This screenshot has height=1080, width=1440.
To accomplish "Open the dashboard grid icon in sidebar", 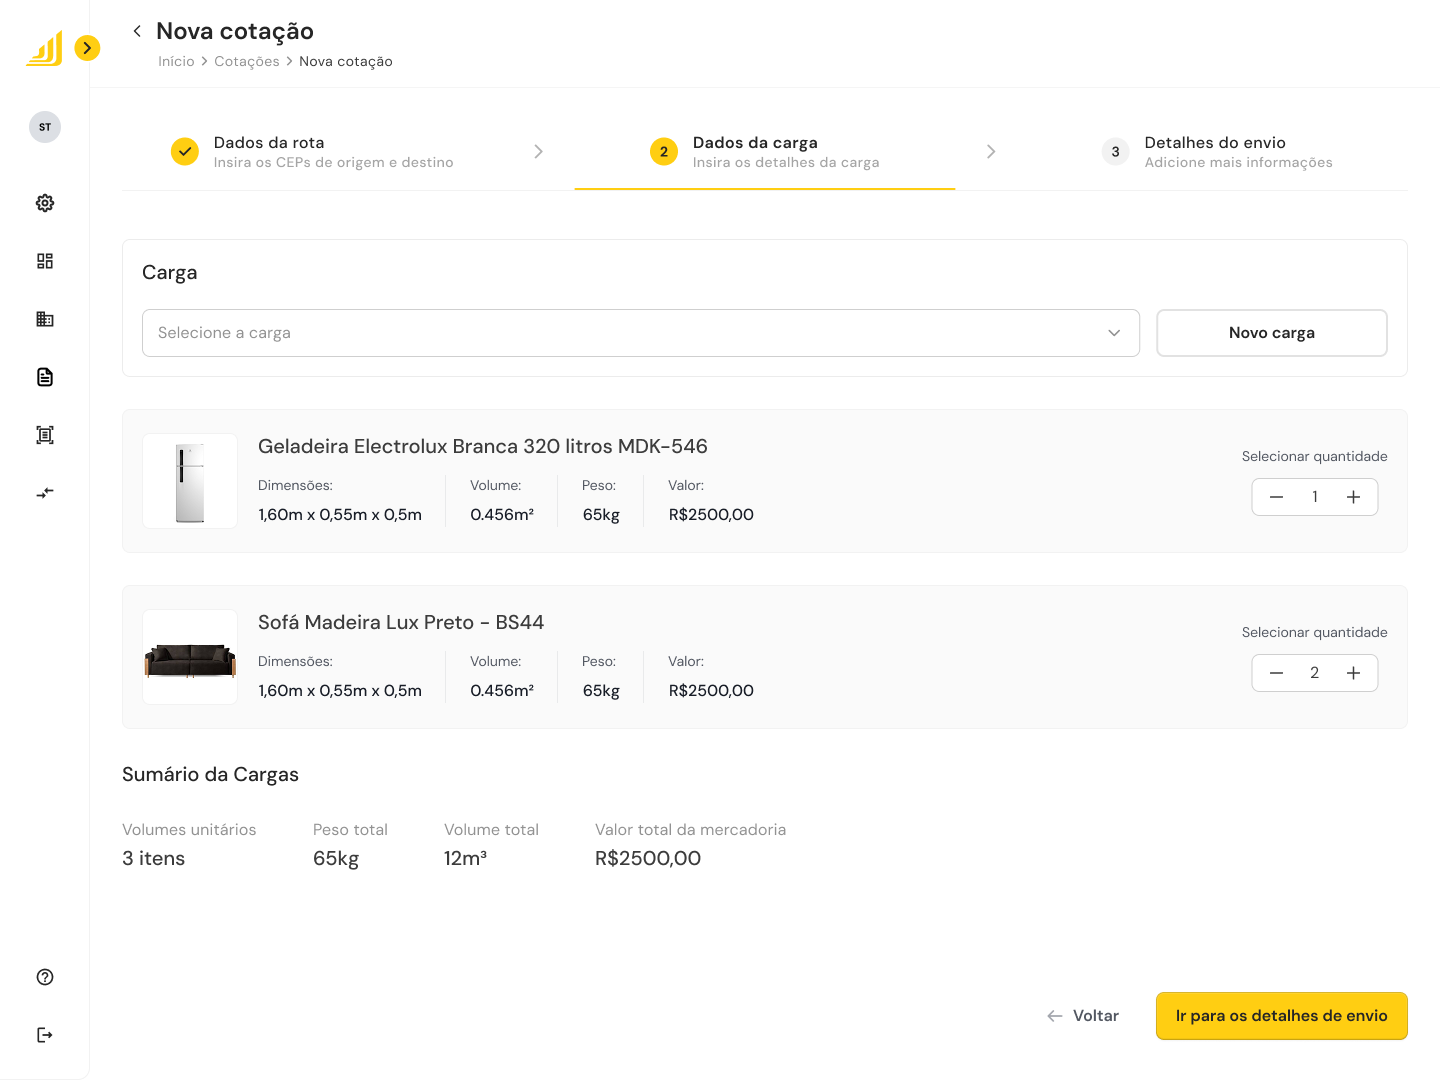I will coord(45,261).
